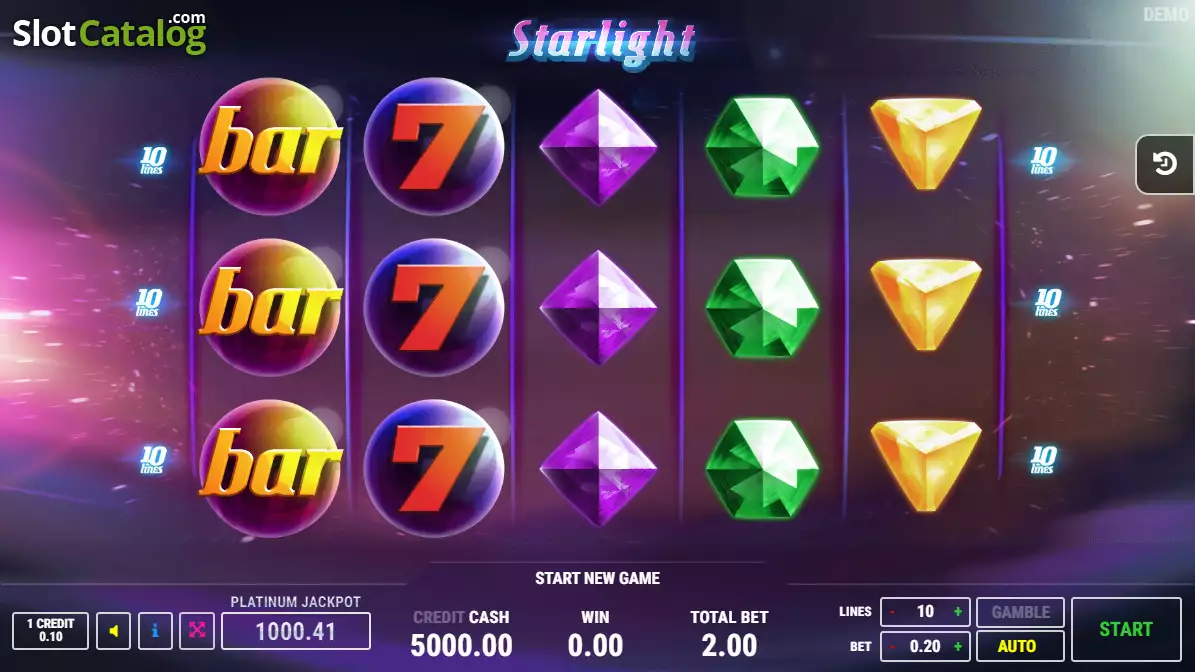Image resolution: width=1195 pixels, height=672 pixels.
Task: Click the Platinum Jackpot value box
Action: 296,631
